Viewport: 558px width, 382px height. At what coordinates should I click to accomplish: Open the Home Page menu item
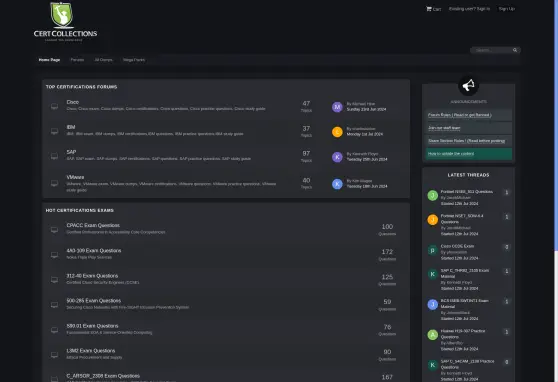coord(49,60)
